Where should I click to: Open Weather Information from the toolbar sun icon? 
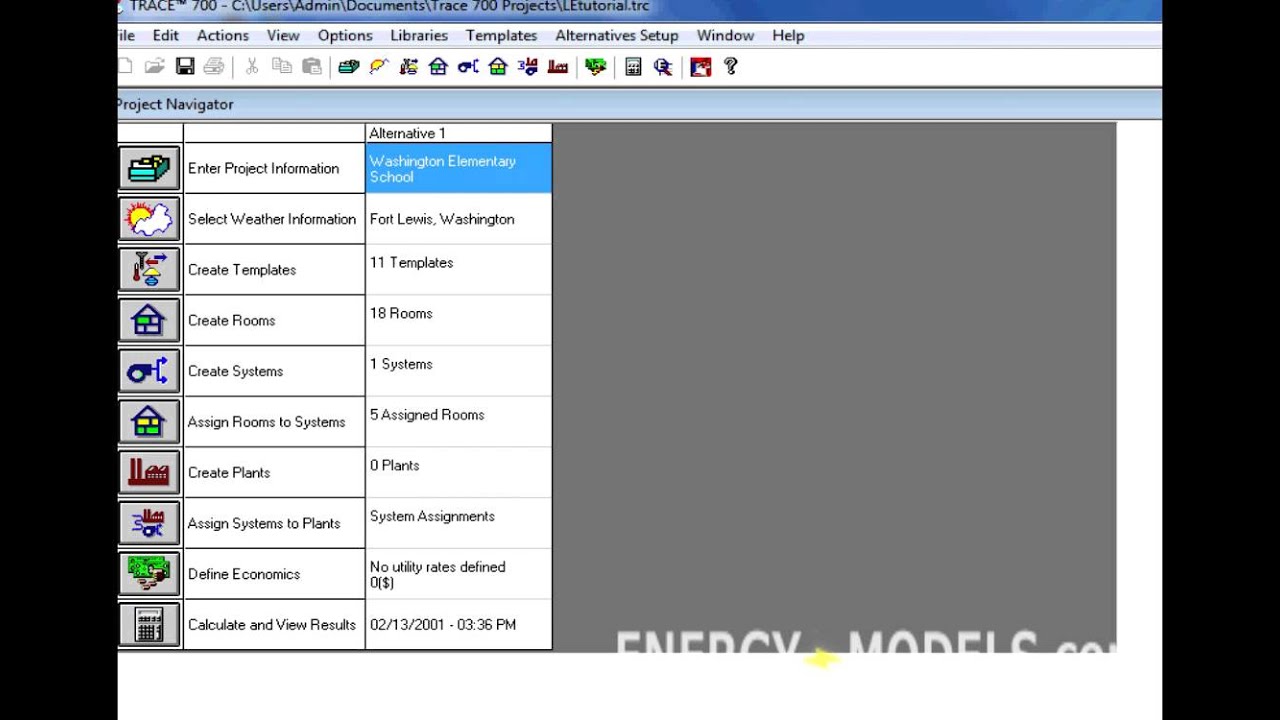click(x=378, y=67)
